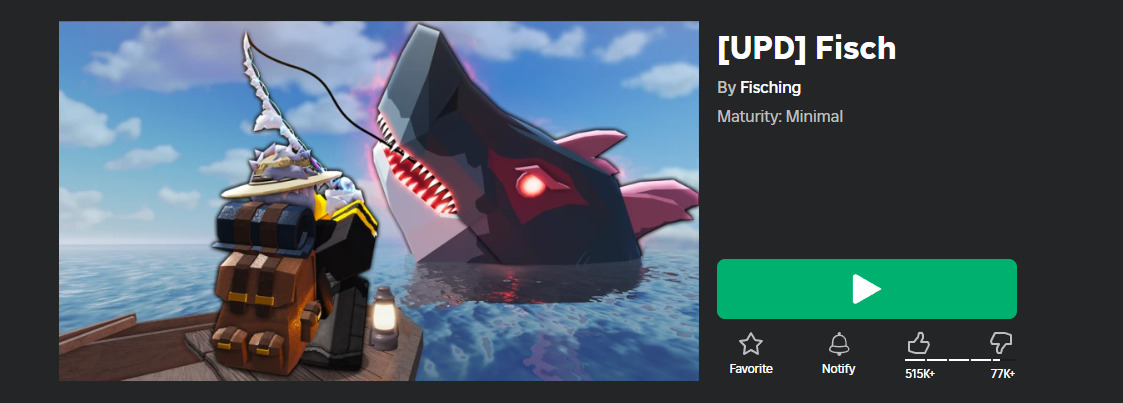This screenshot has width=1123, height=403.
Task: Dislike the game with thumbs down
Action: click(x=1001, y=343)
